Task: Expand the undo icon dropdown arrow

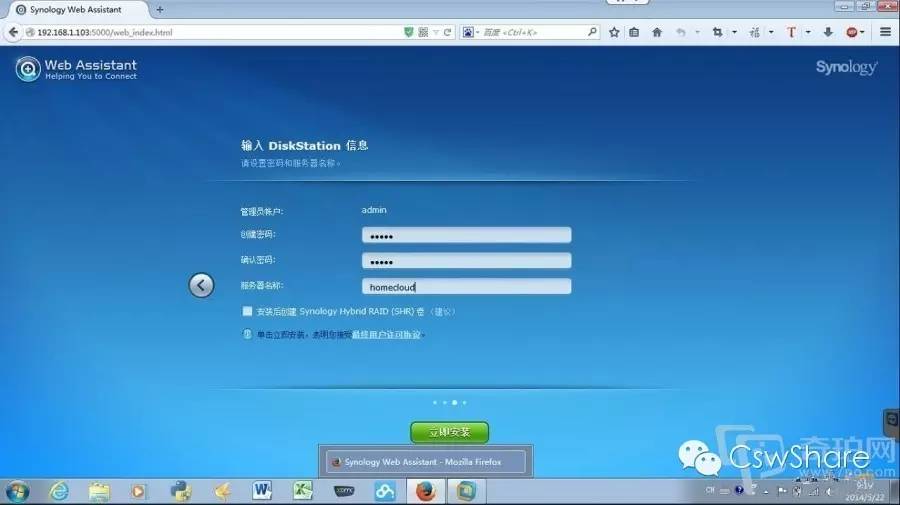Action: (697, 32)
